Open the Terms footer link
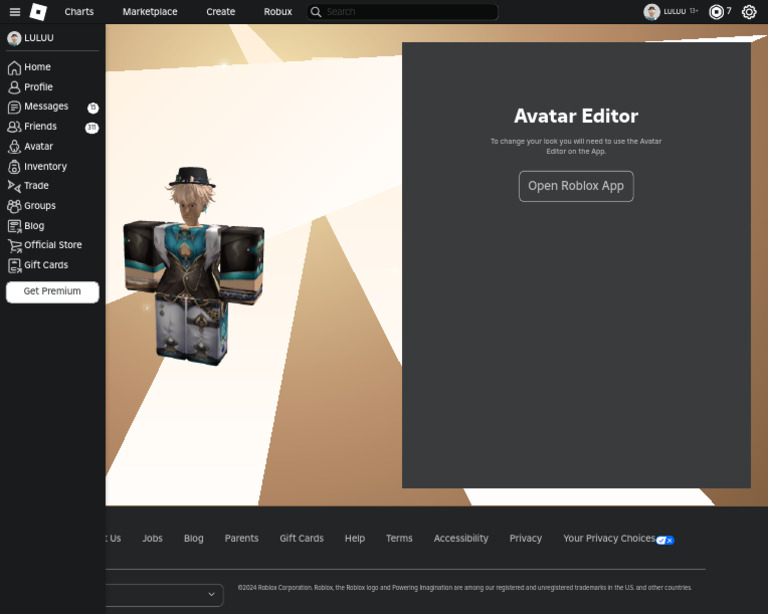 point(399,538)
